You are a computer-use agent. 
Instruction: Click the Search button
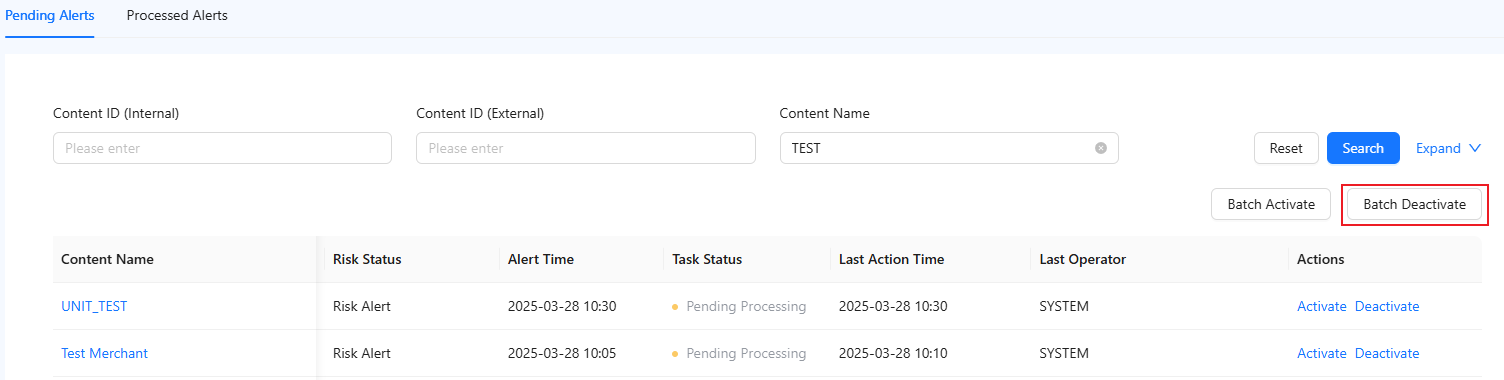click(1363, 148)
